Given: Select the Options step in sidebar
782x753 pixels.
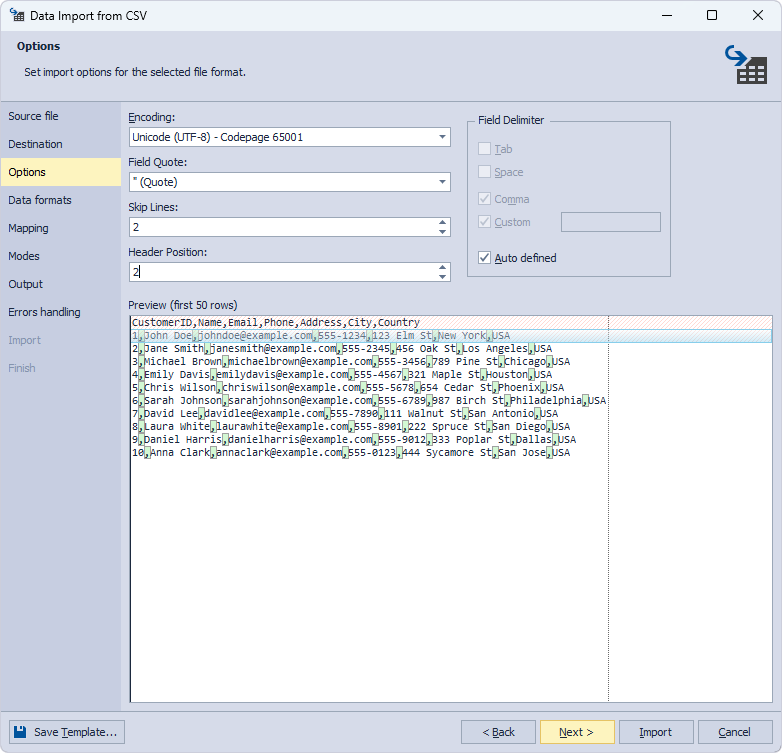Looking at the screenshot, I should (x=60, y=172).
